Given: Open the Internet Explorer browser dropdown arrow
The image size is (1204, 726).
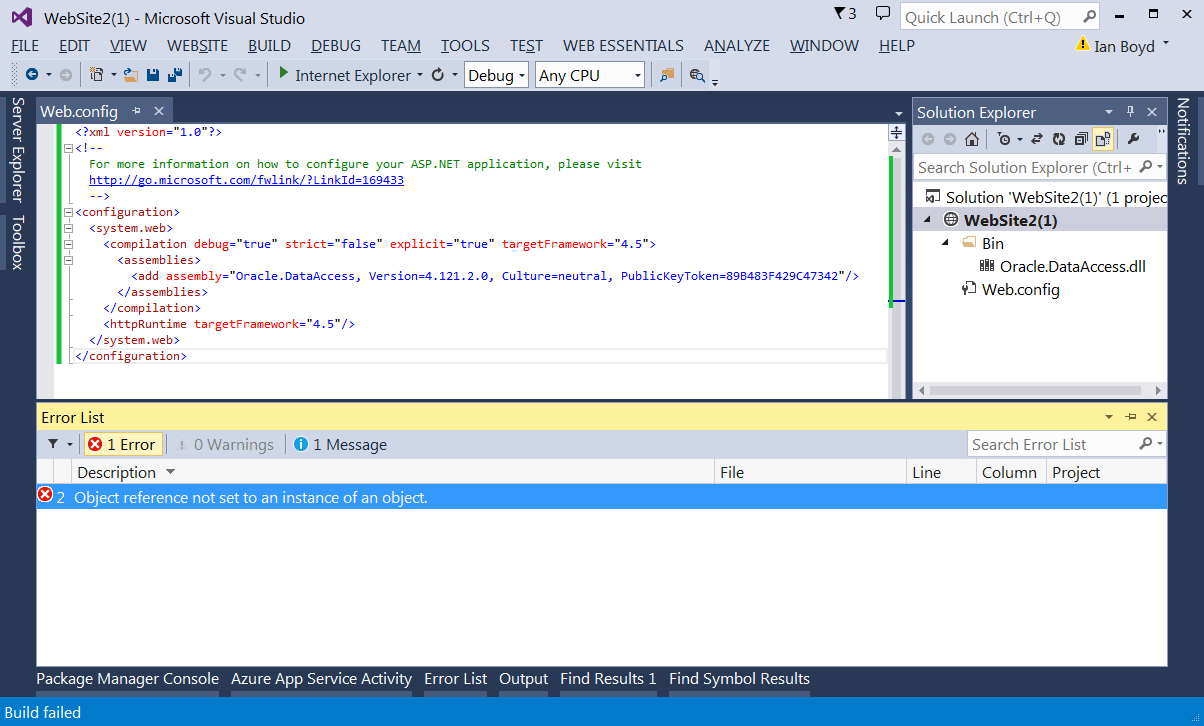Looking at the screenshot, I should (x=420, y=75).
